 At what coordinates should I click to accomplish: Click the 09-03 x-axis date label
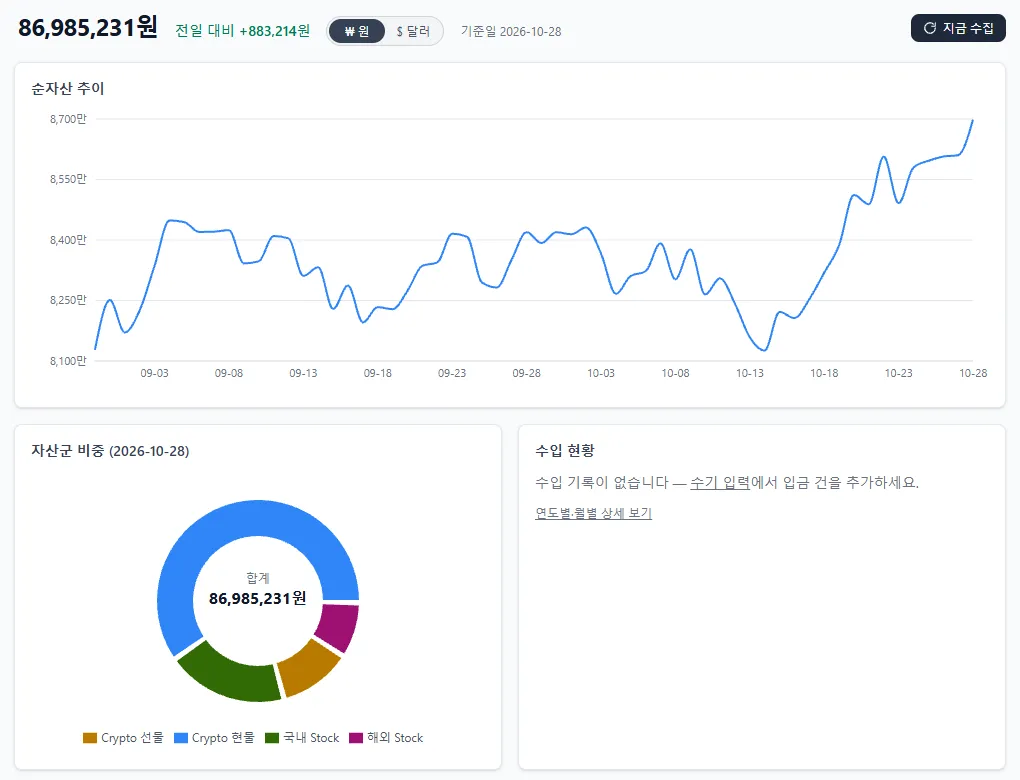[154, 373]
